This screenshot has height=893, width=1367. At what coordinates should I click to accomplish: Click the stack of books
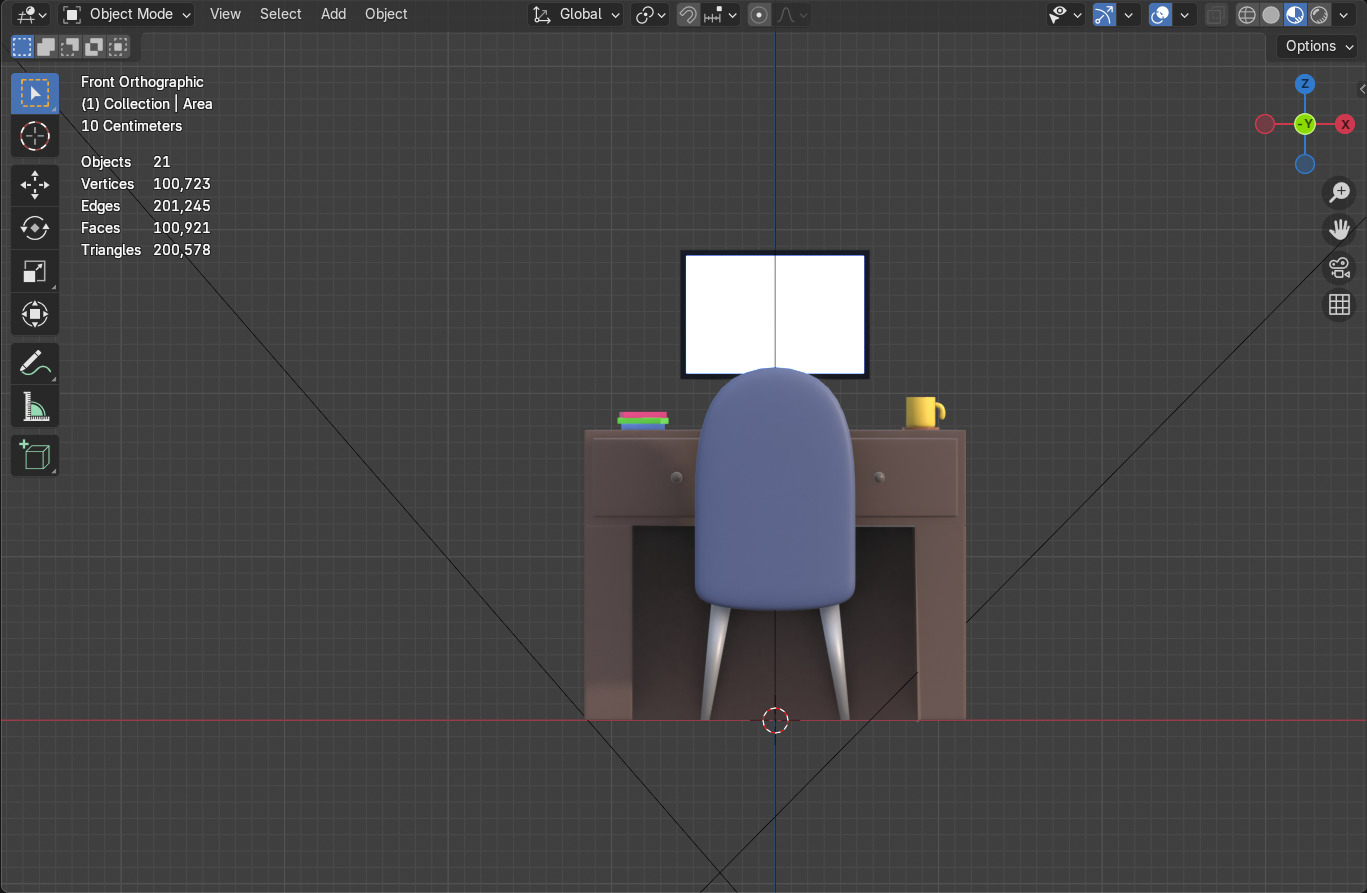point(643,421)
